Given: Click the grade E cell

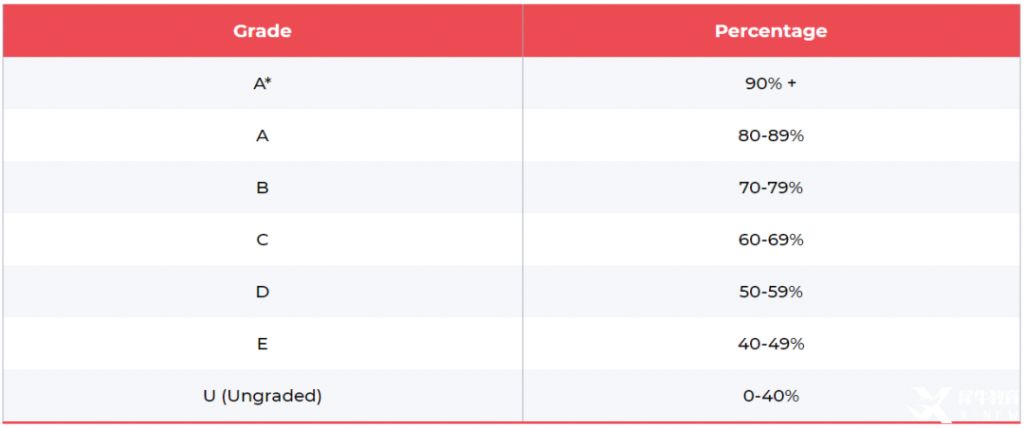Looking at the screenshot, I should click(262, 344).
